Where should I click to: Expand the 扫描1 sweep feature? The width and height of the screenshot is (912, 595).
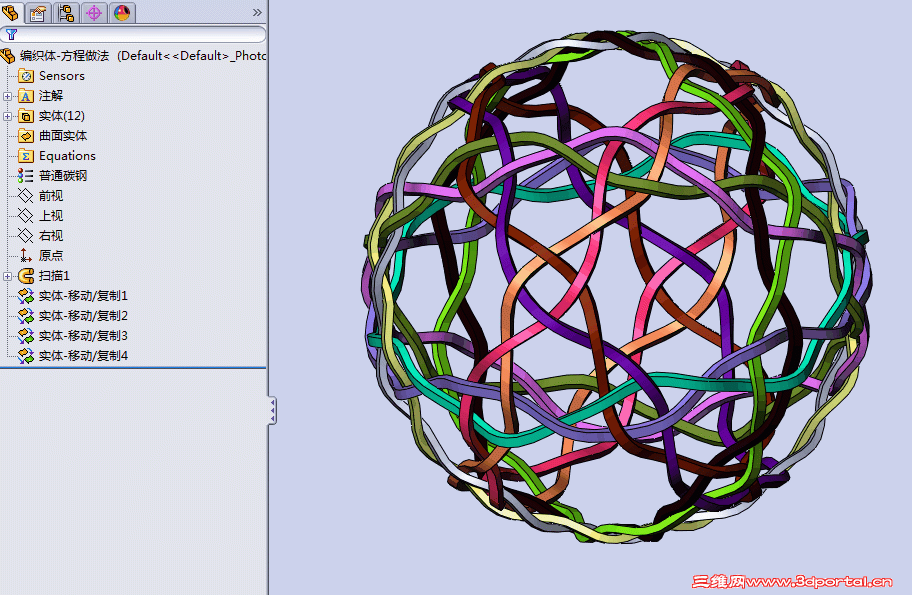click(x=8, y=276)
